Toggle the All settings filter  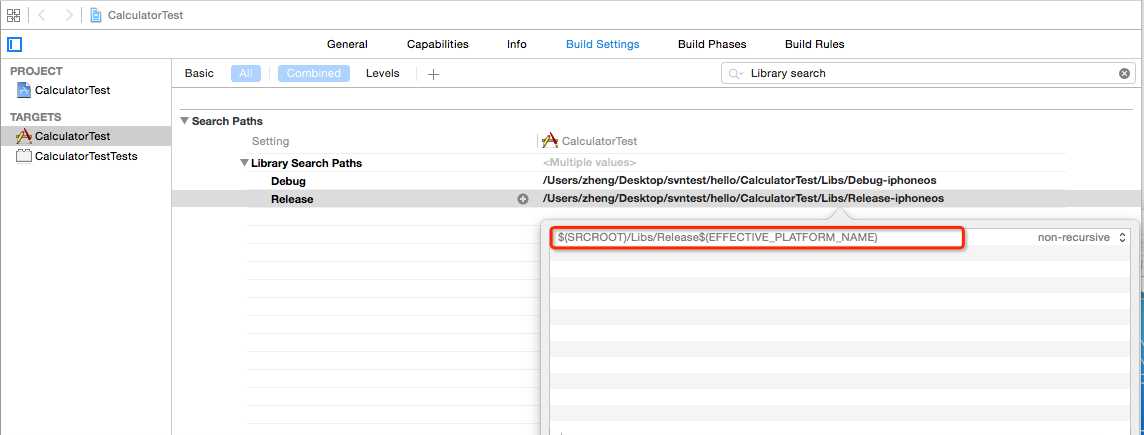coord(245,73)
